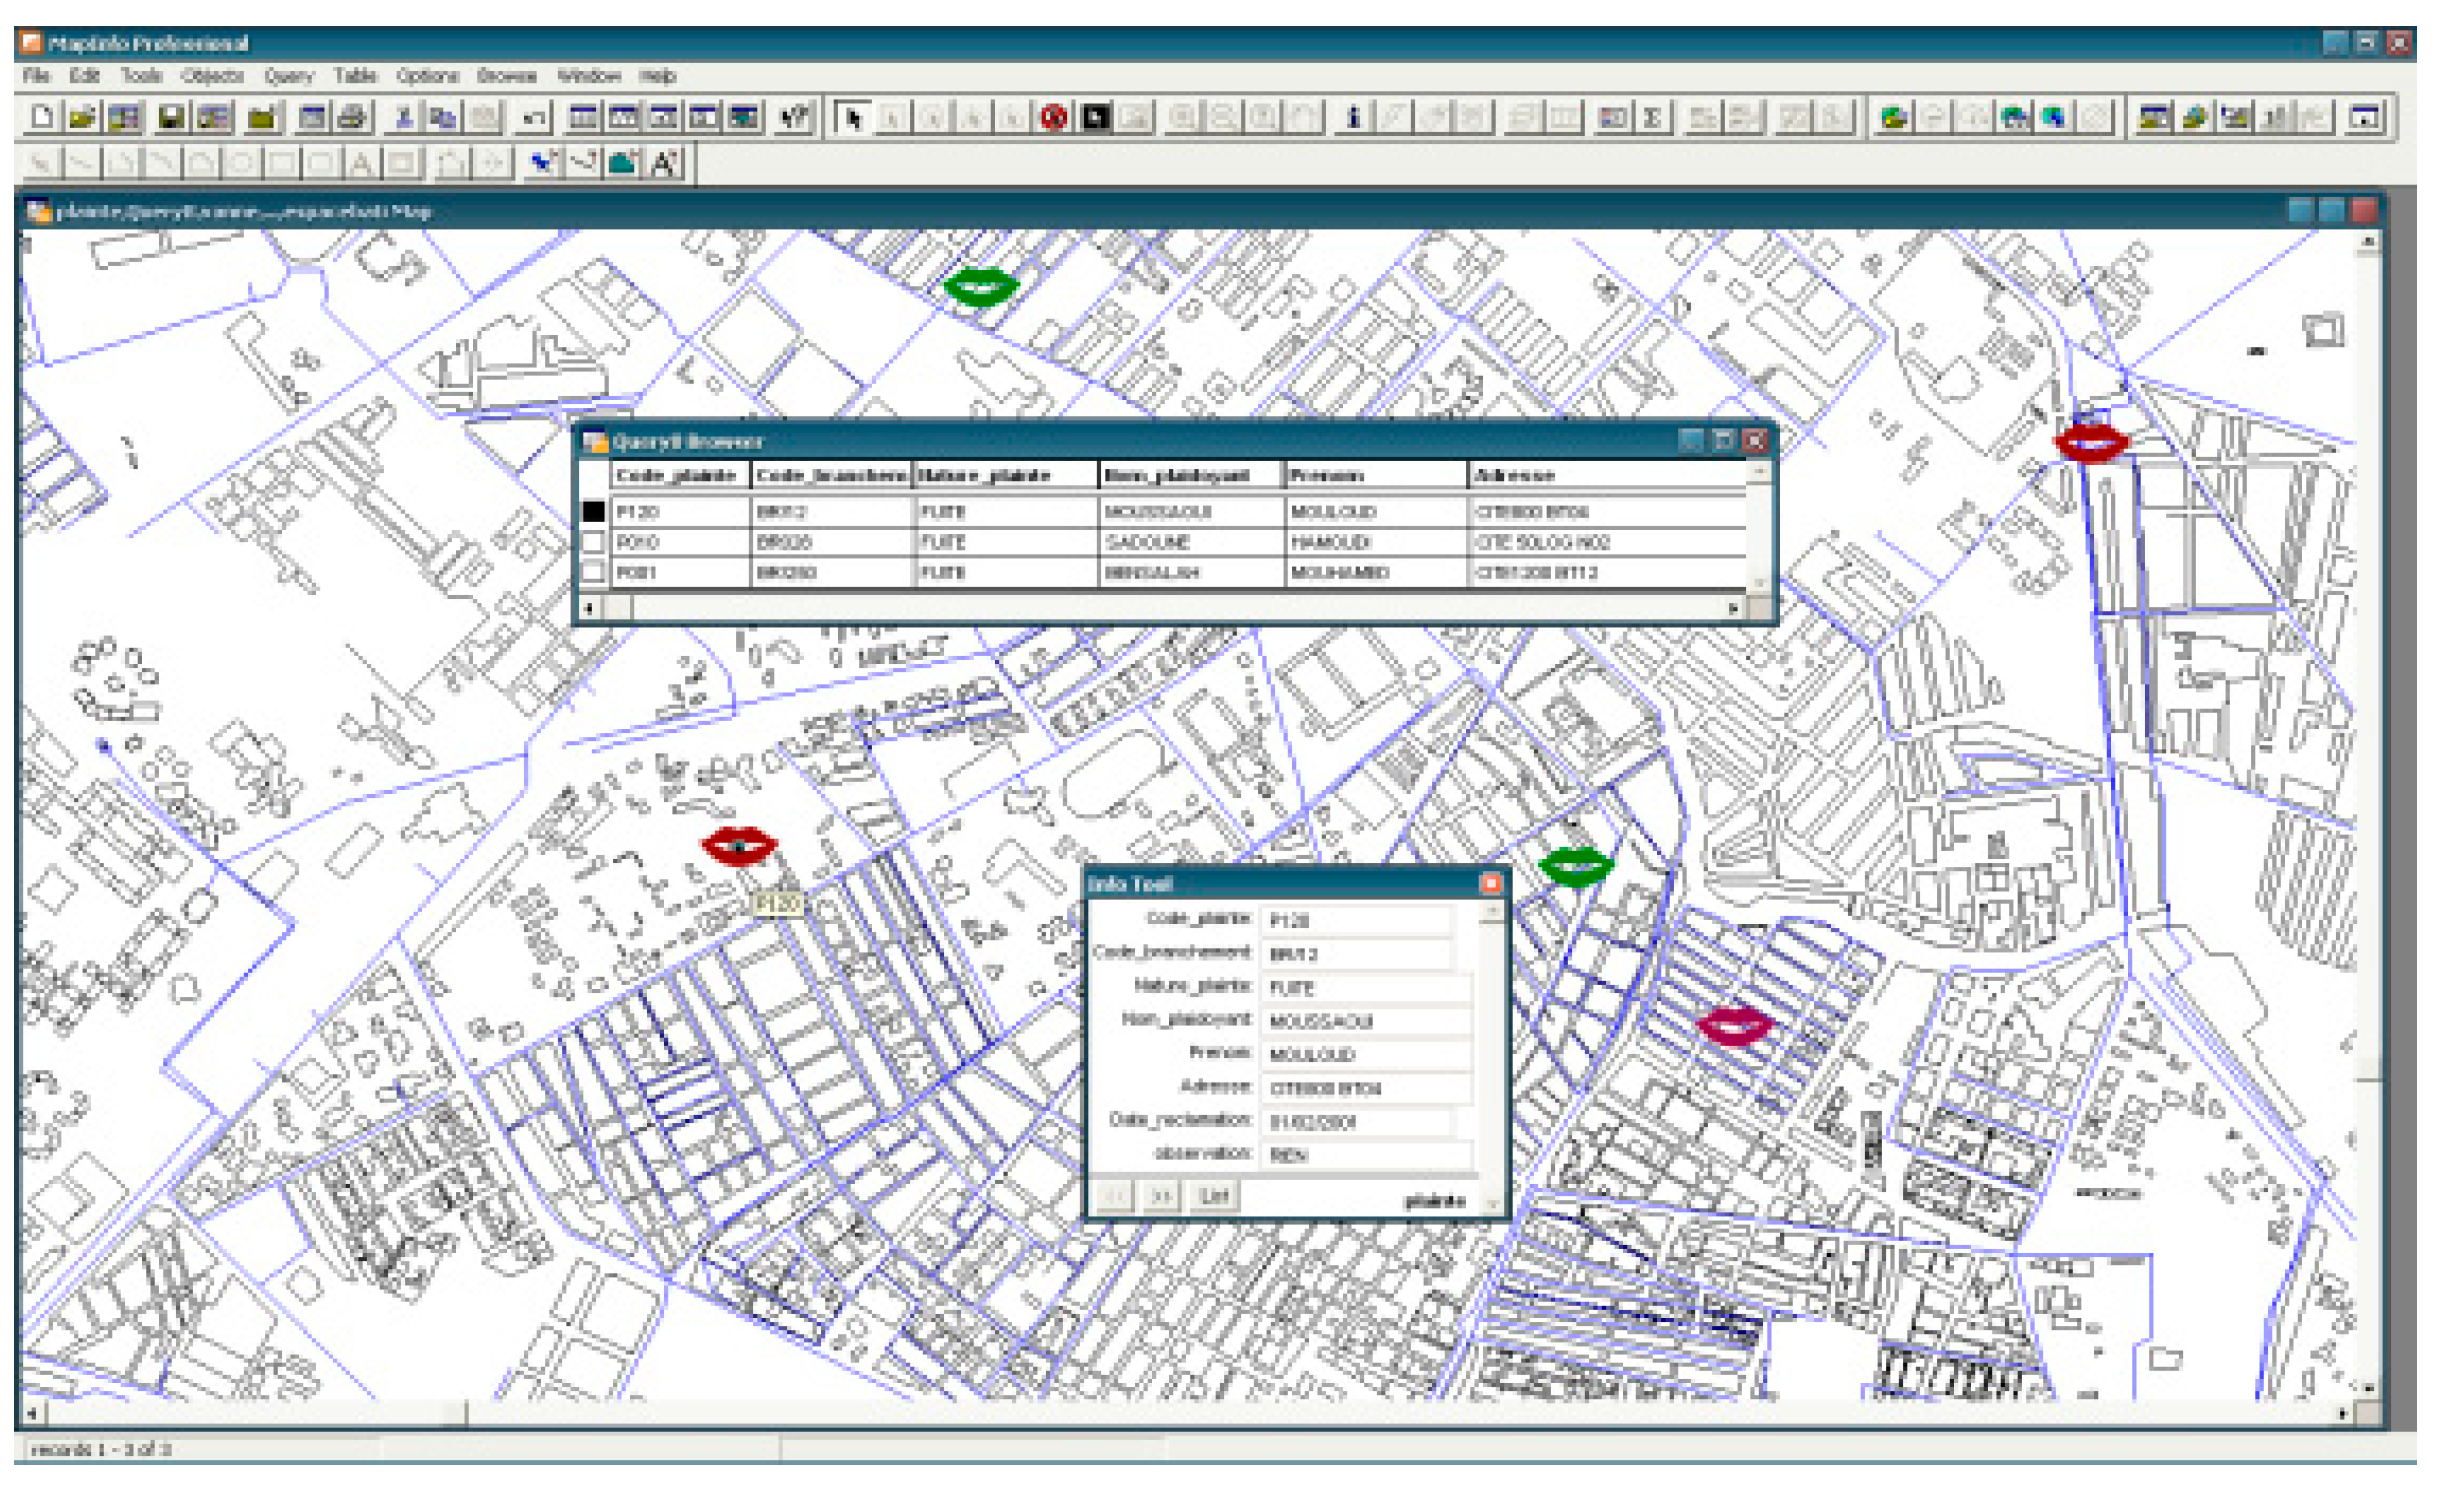Tick the row selector box for P010
The height and width of the screenshot is (1490, 2450).
coord(594,542)
